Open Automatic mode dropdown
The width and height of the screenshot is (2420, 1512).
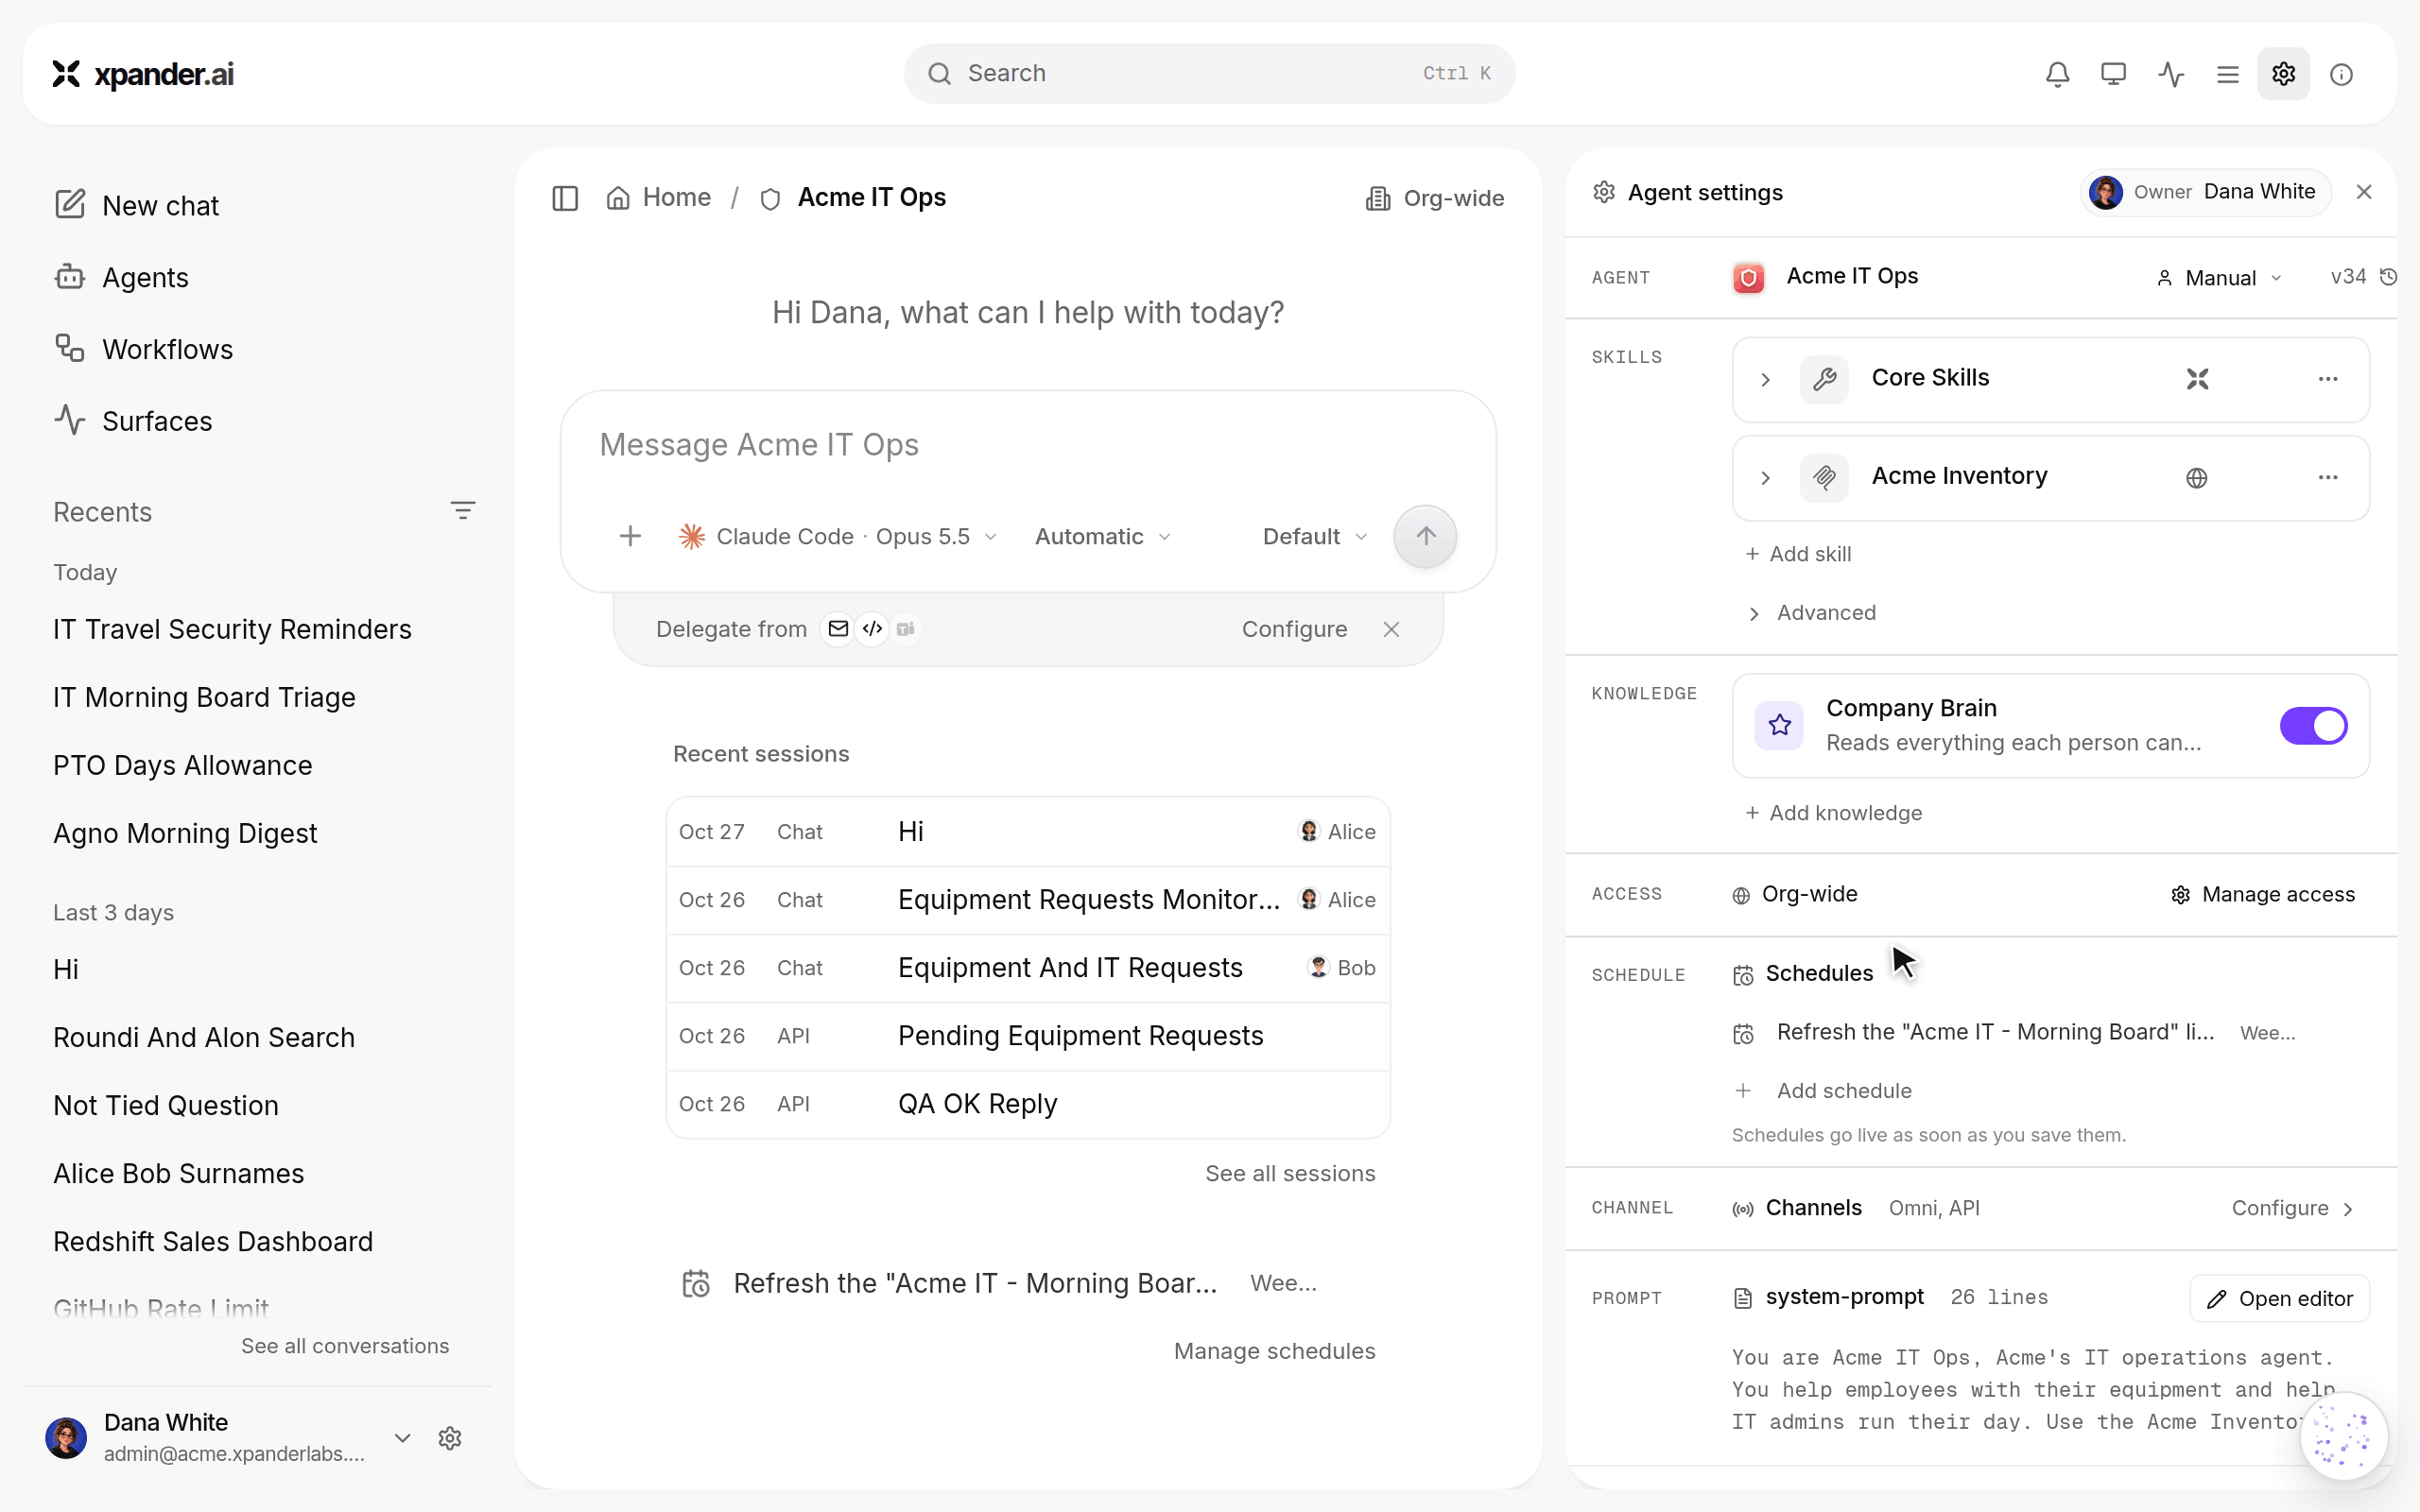coord(1102,537)
